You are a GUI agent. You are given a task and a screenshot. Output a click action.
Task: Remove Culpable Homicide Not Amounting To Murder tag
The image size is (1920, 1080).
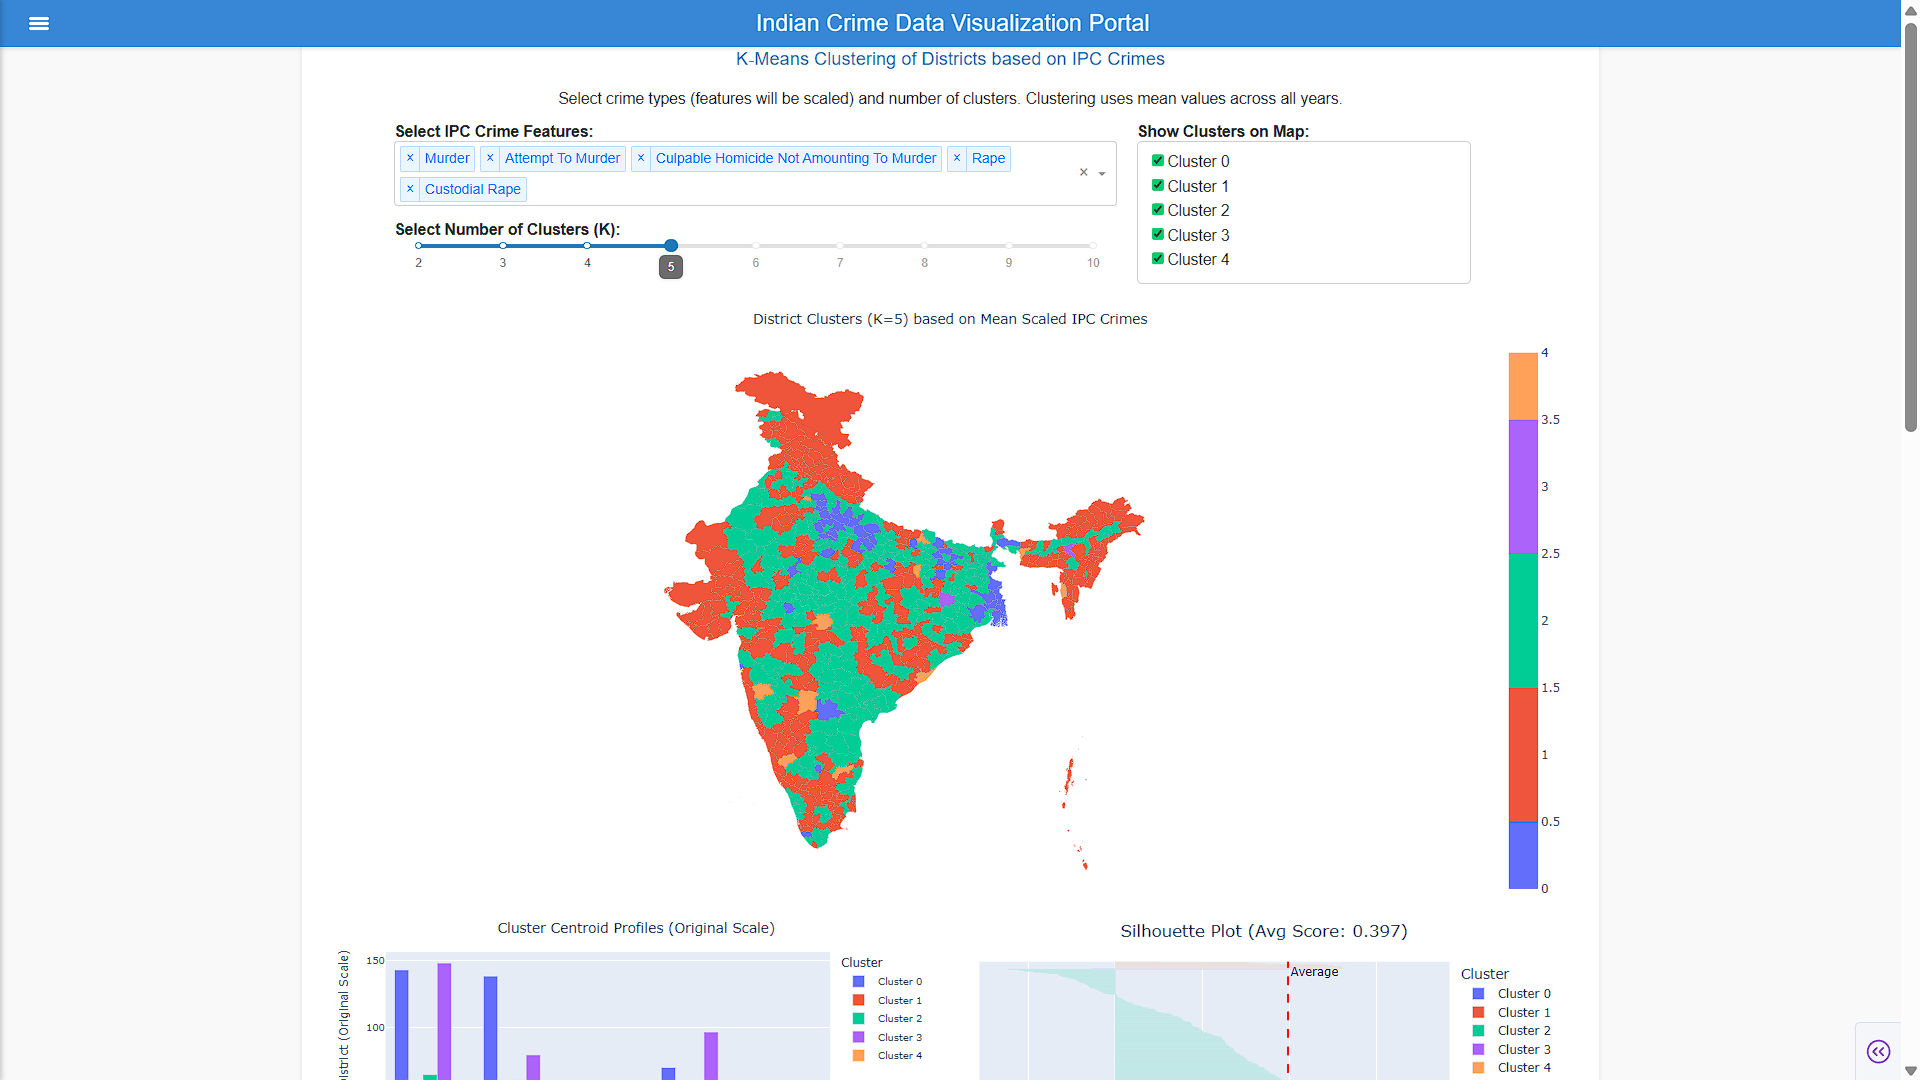point(641,158)
